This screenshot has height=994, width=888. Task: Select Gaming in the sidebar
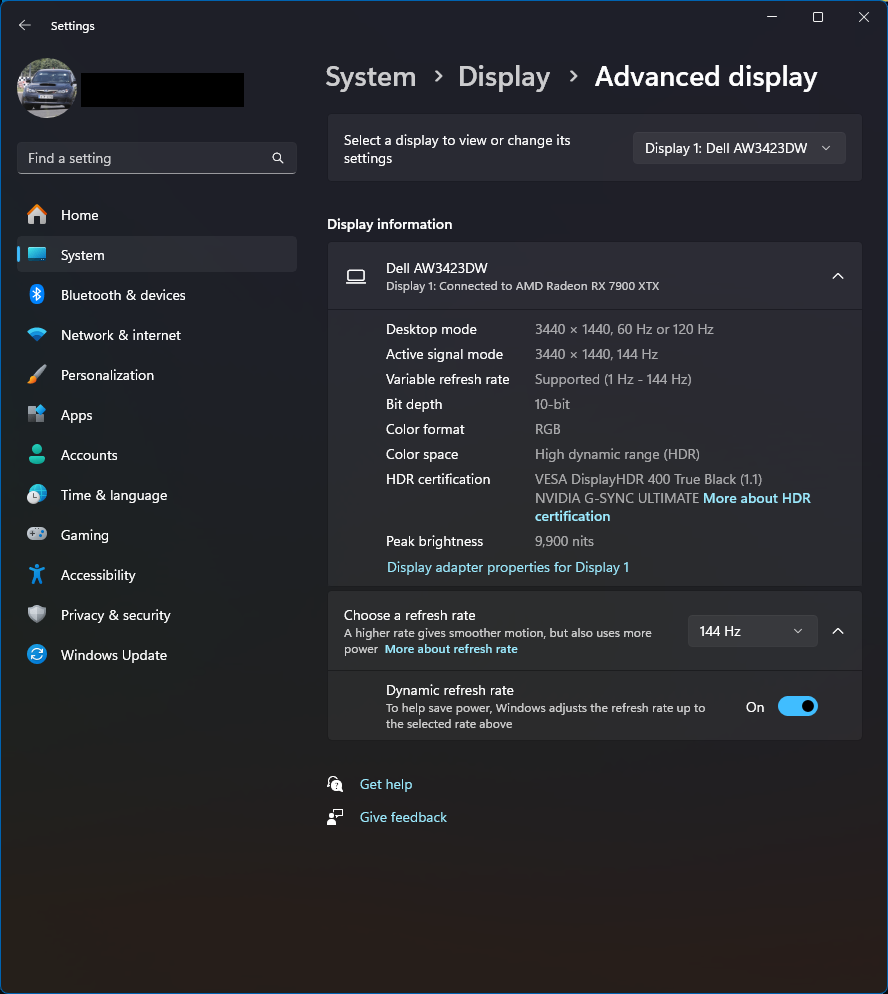tap(157, 534)
